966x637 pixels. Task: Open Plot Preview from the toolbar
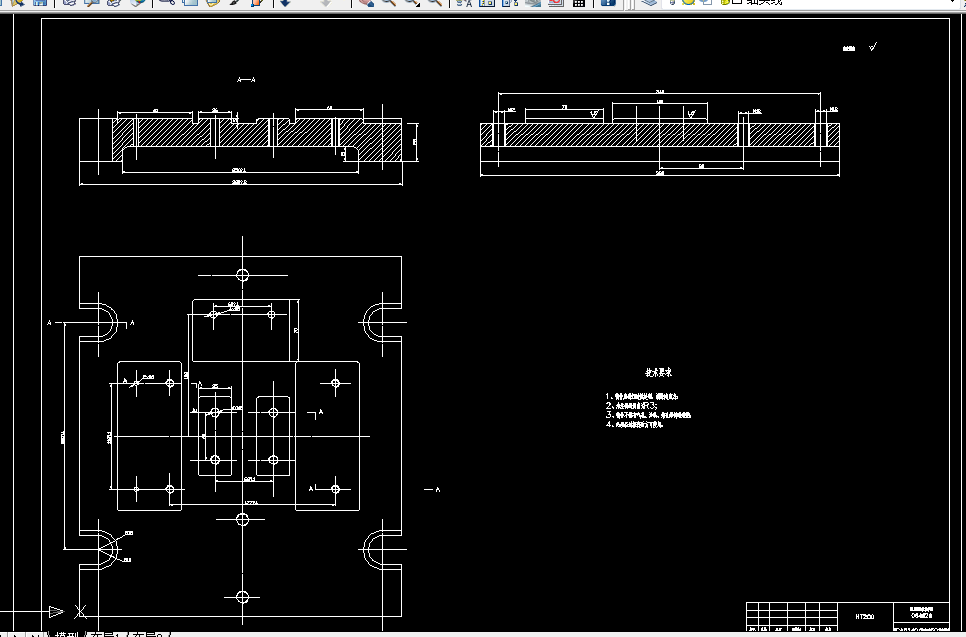click(92, 2)
